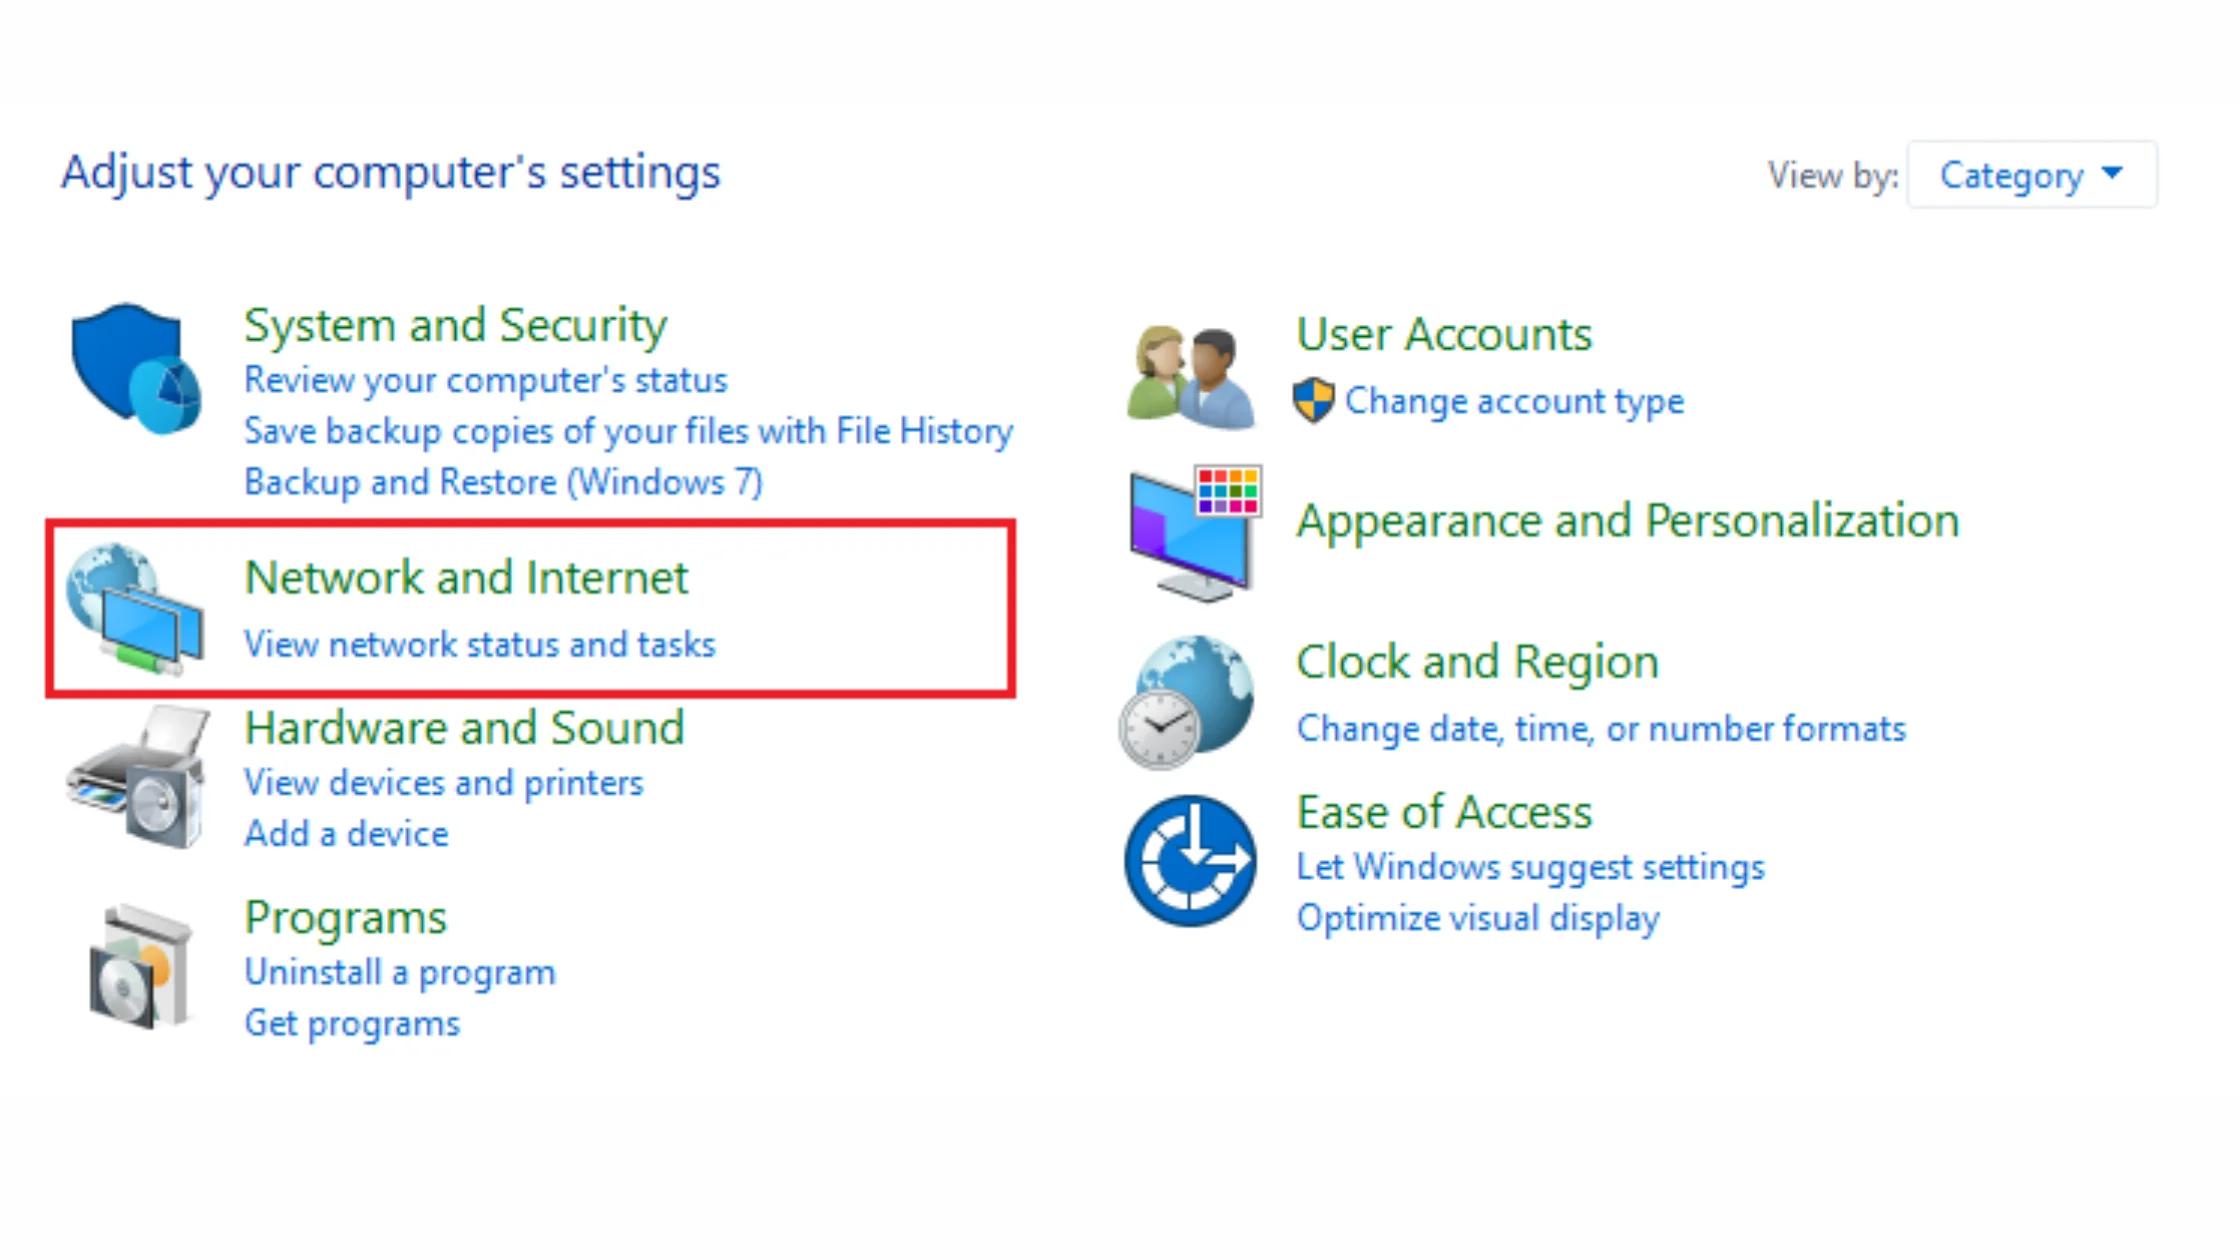The image size is (2240, 1260).
Task: Click Let Windows suggest settings
Action: coord(1530,866)
